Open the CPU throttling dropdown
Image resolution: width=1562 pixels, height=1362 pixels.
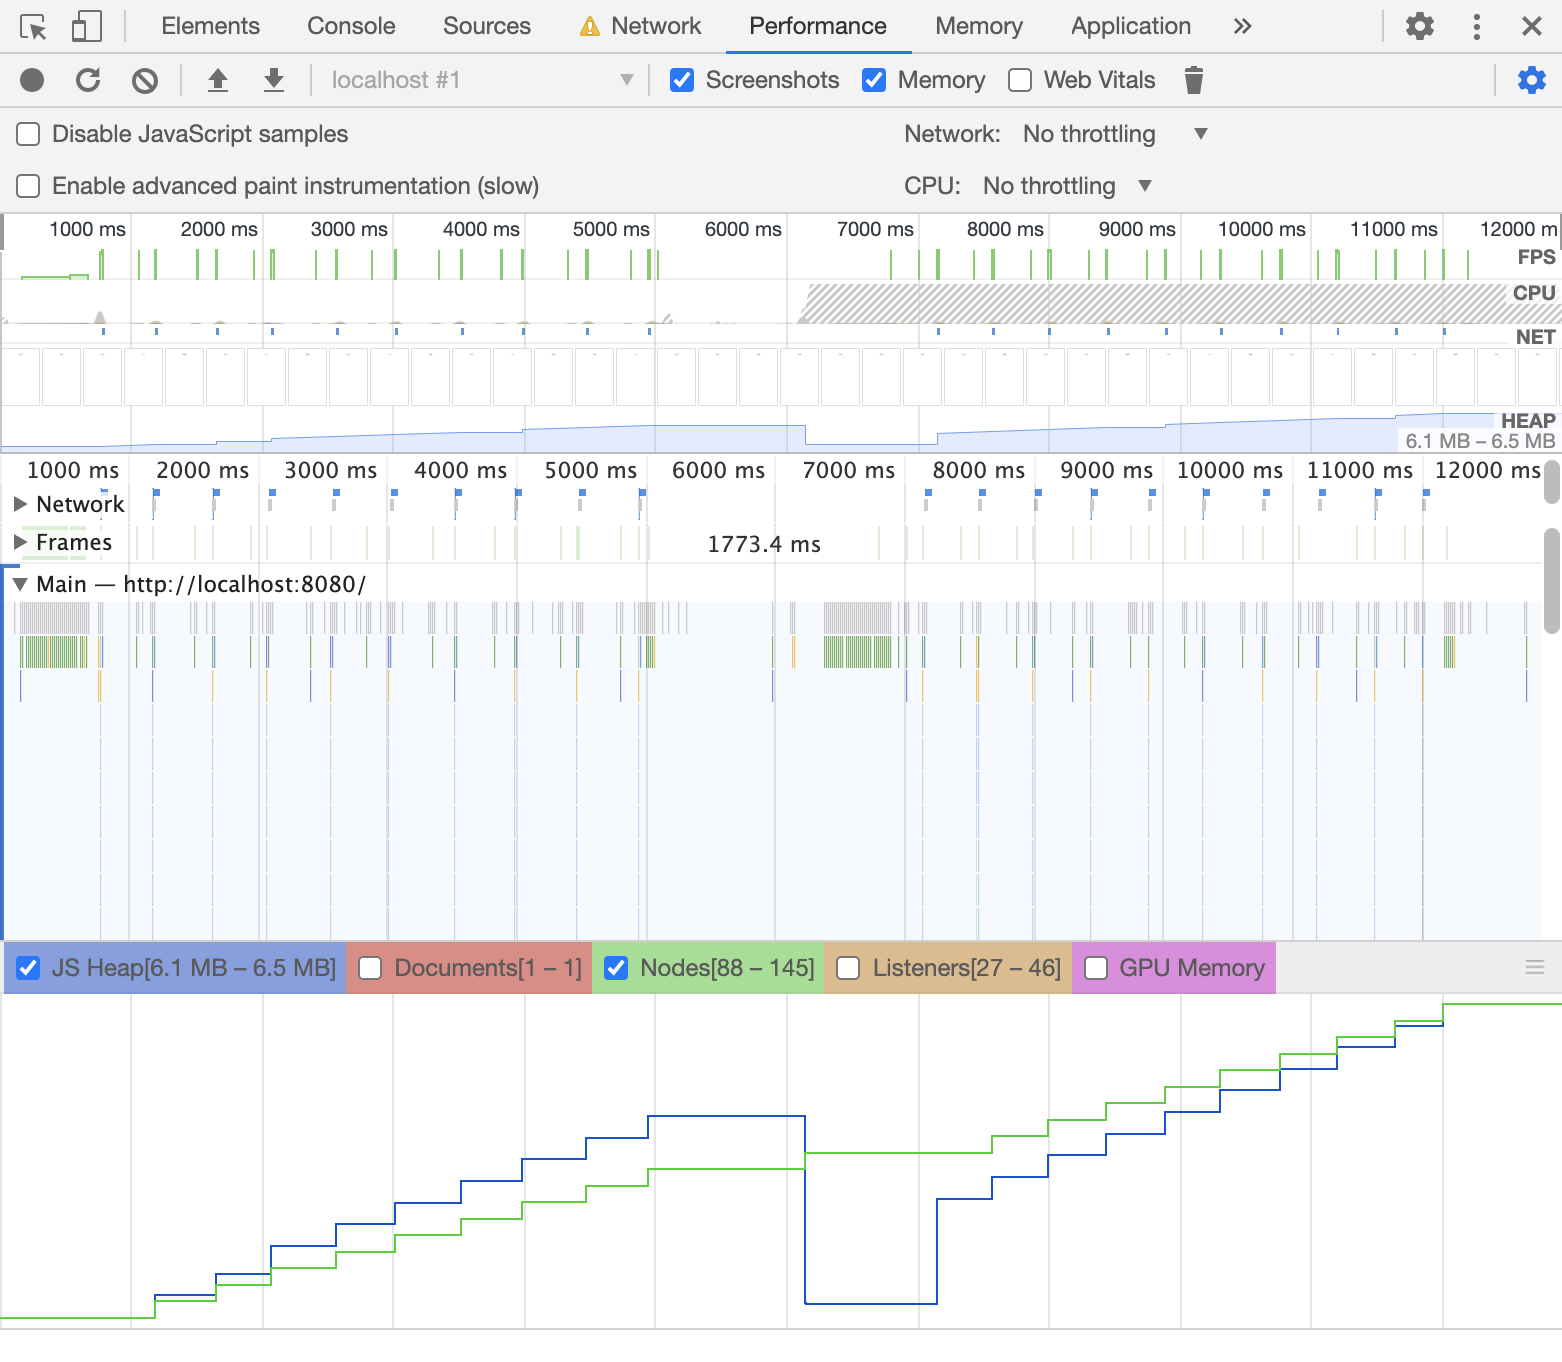1067,186
